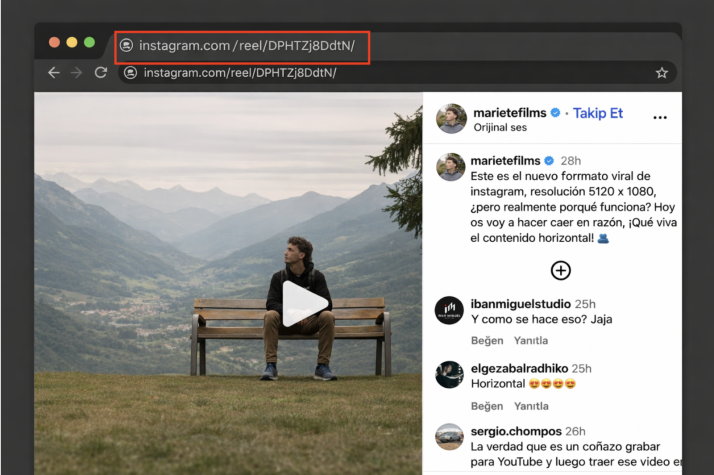Image resolution: width=714 pixels, height=475 pixels.
Task: Like elgezabalradhiko's comment via Beğen
Action: tap(487, 406)
